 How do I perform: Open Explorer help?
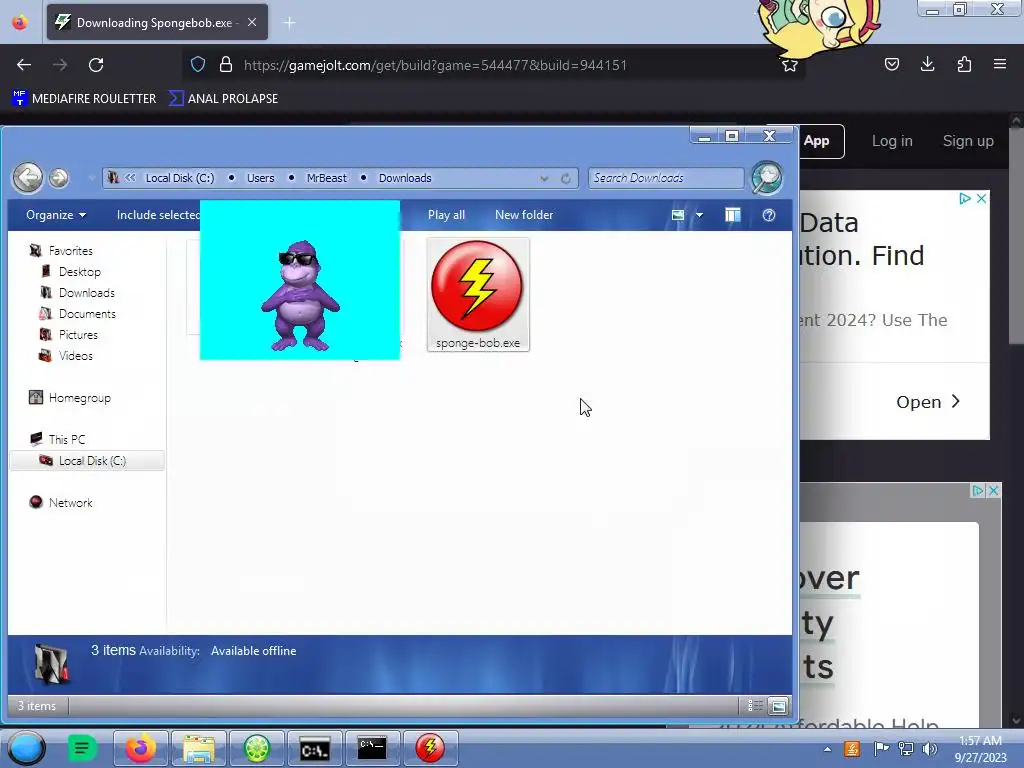click(x=769, y=215)
